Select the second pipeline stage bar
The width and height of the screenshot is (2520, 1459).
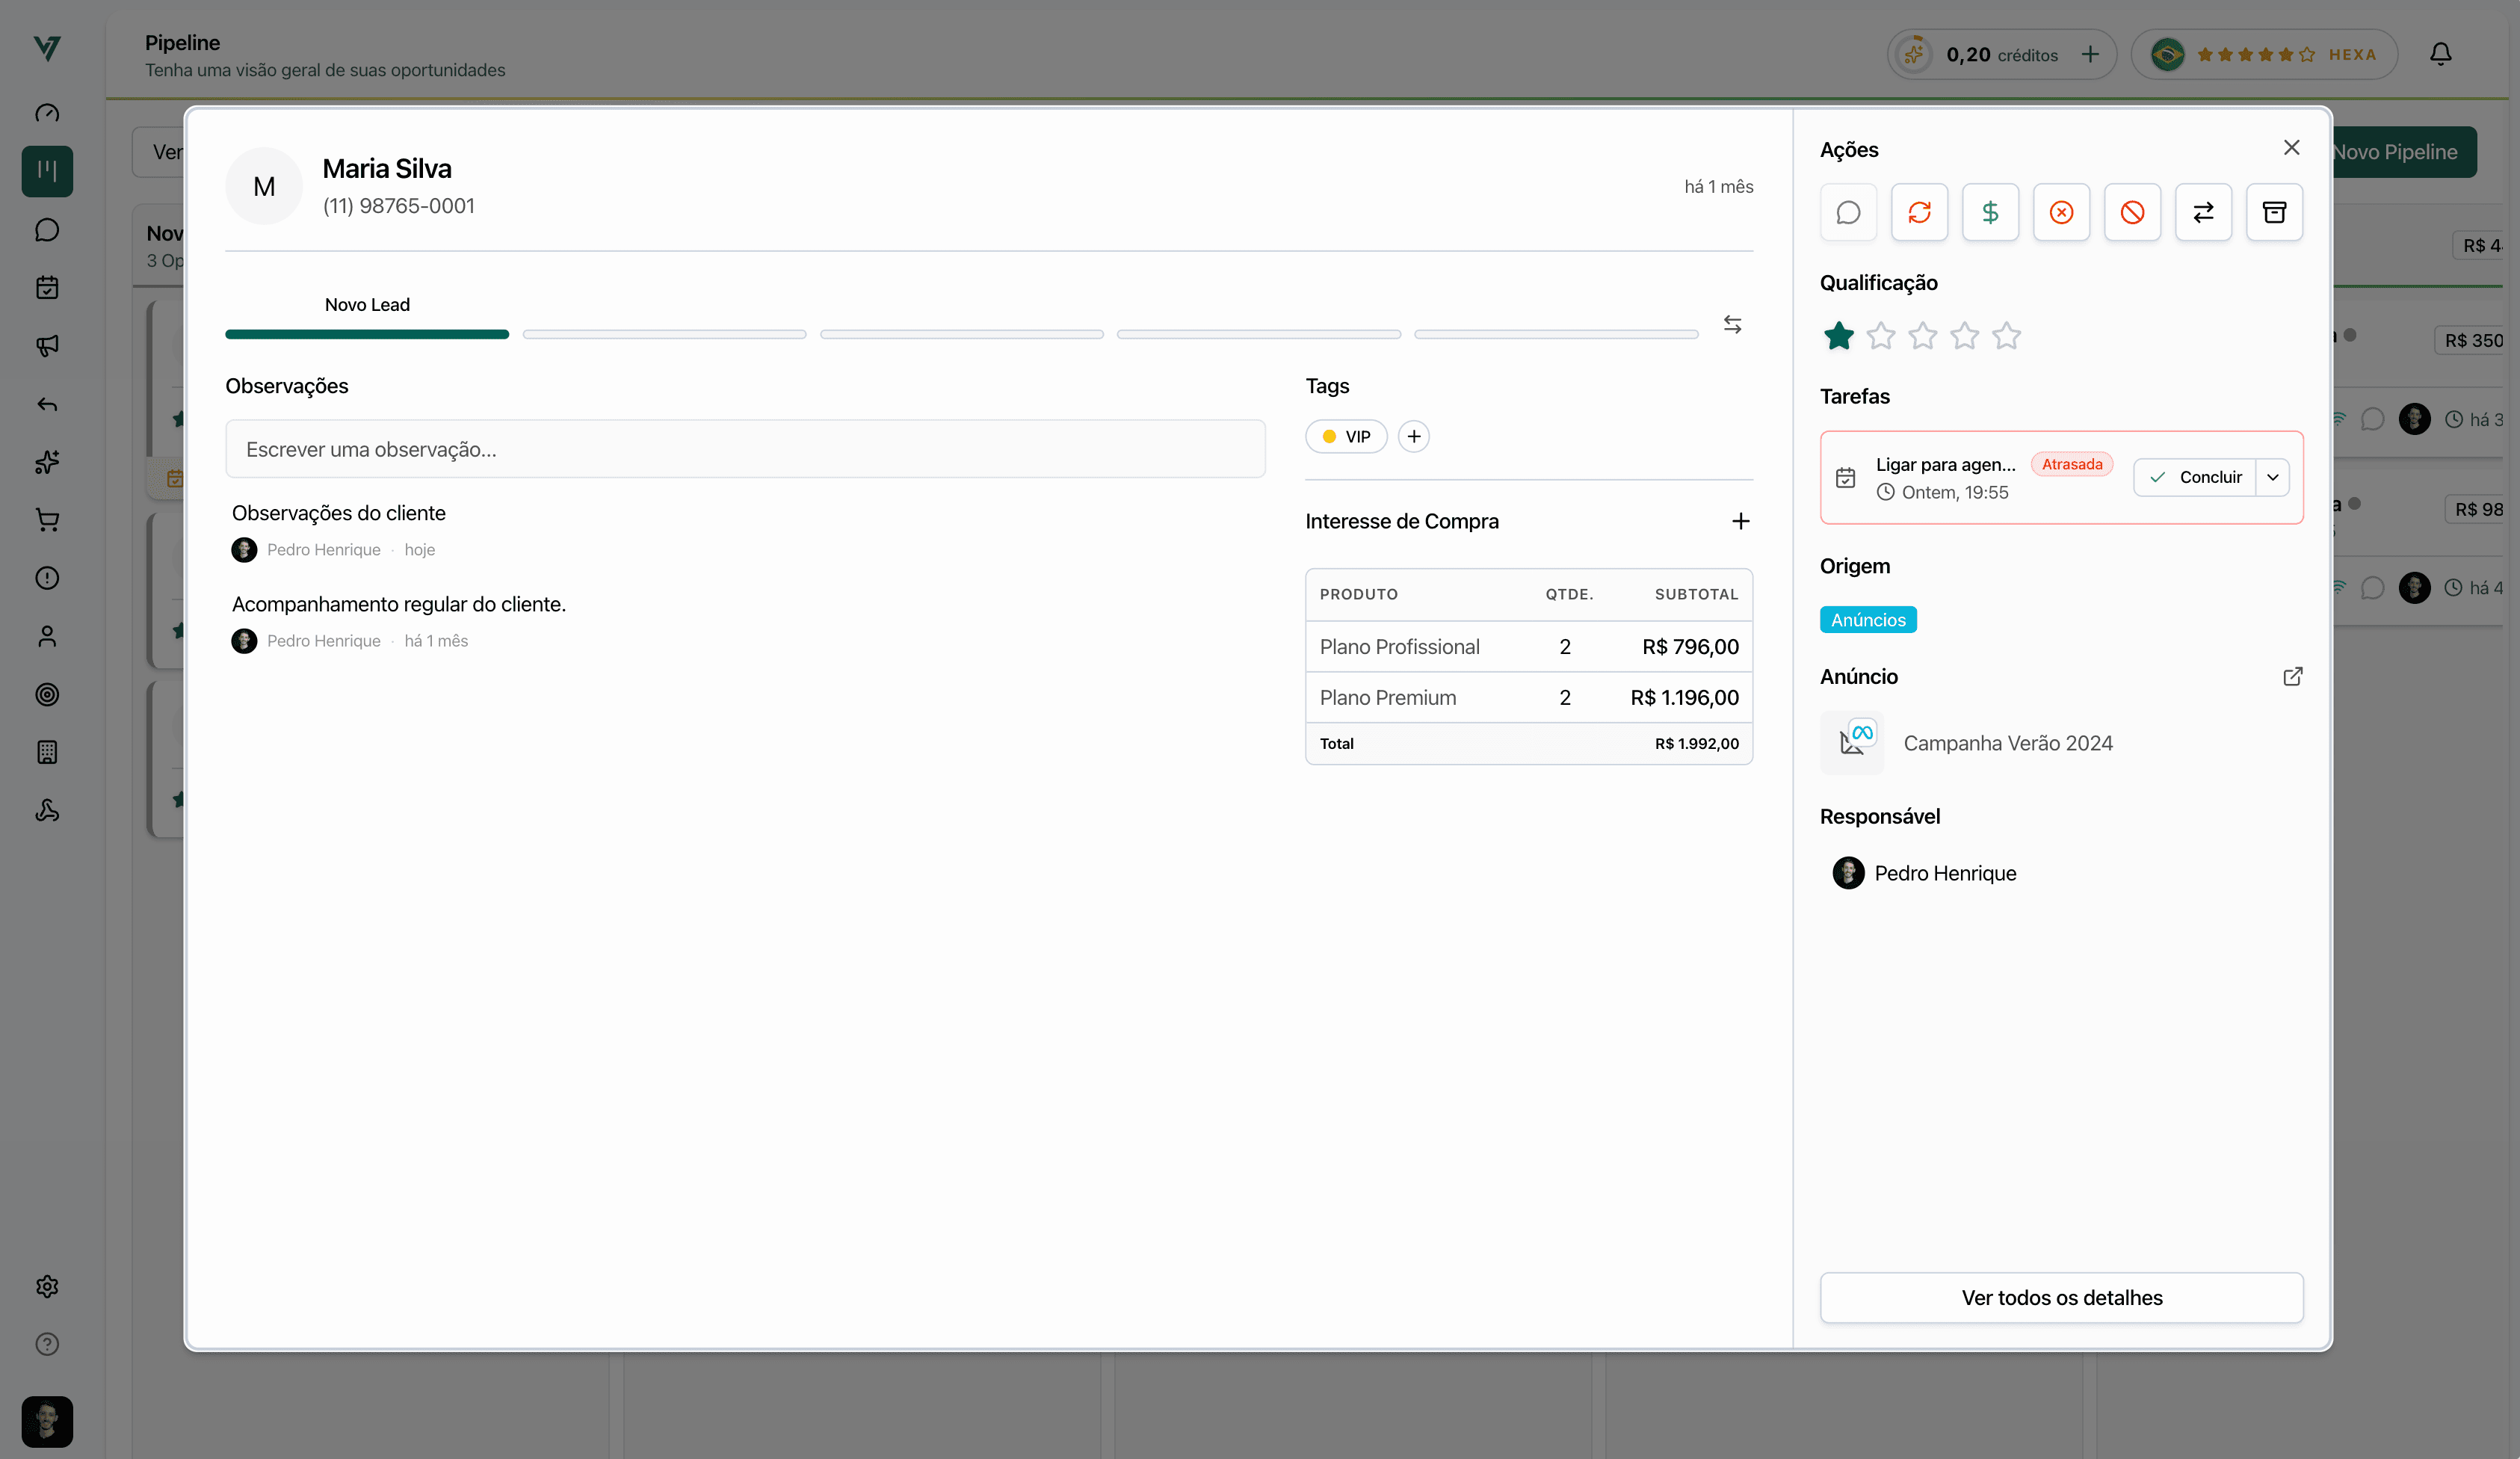click(x=664, y=334)
